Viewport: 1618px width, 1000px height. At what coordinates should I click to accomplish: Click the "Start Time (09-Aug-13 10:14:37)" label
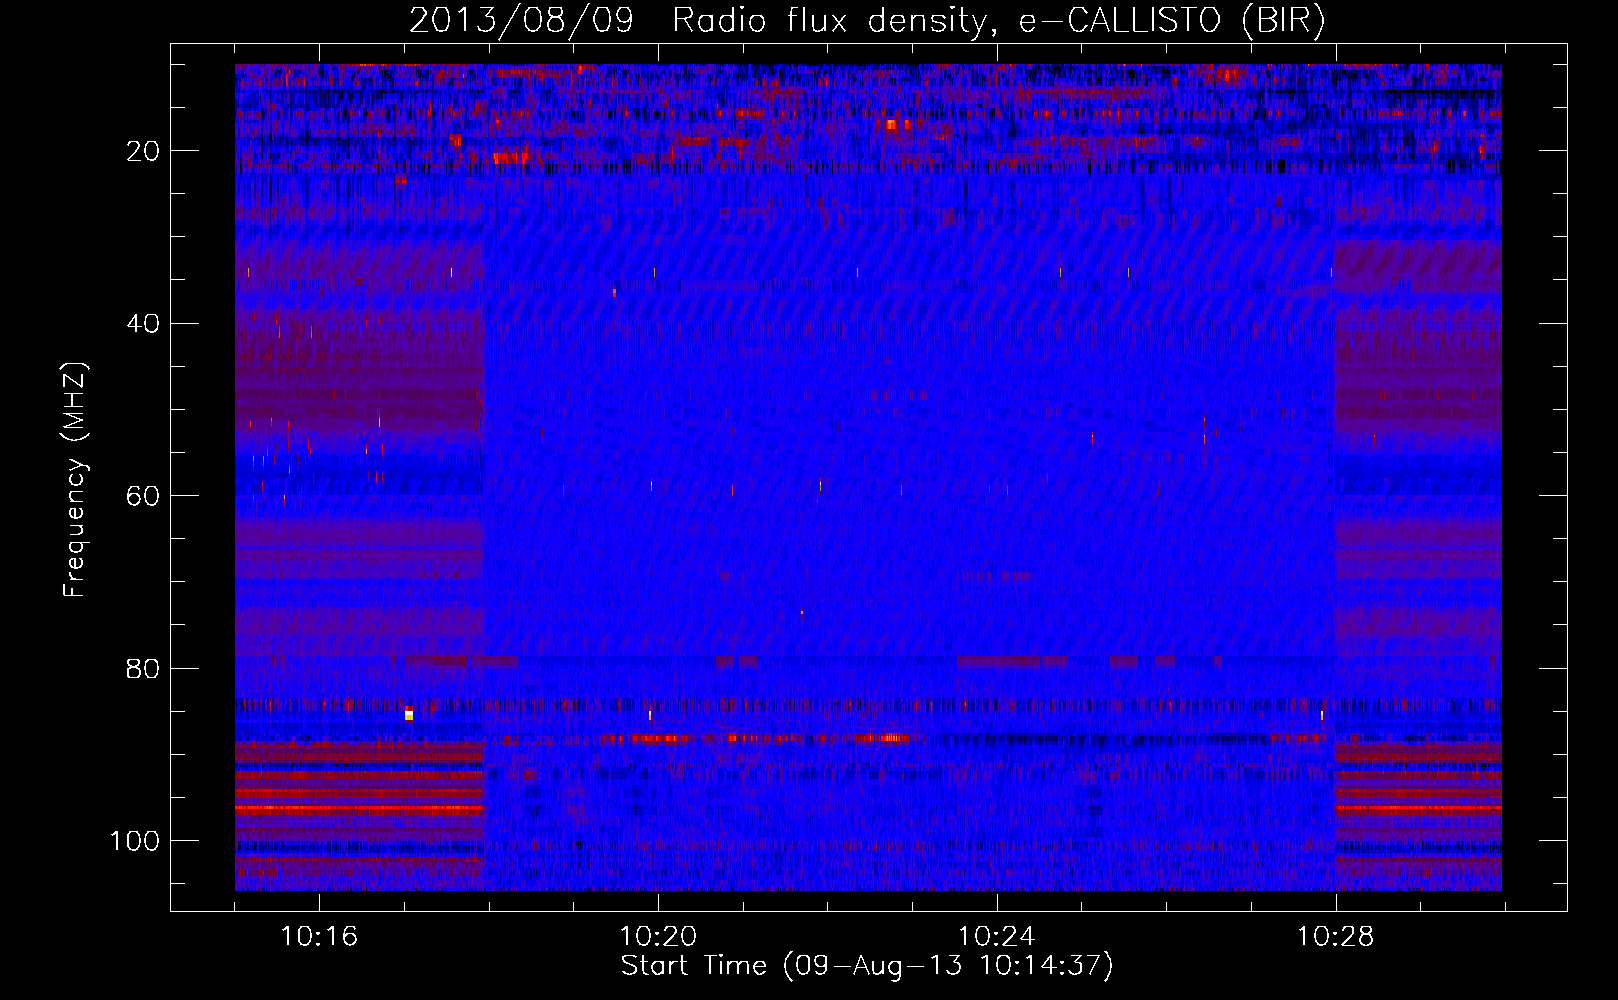tap(867, 966)
